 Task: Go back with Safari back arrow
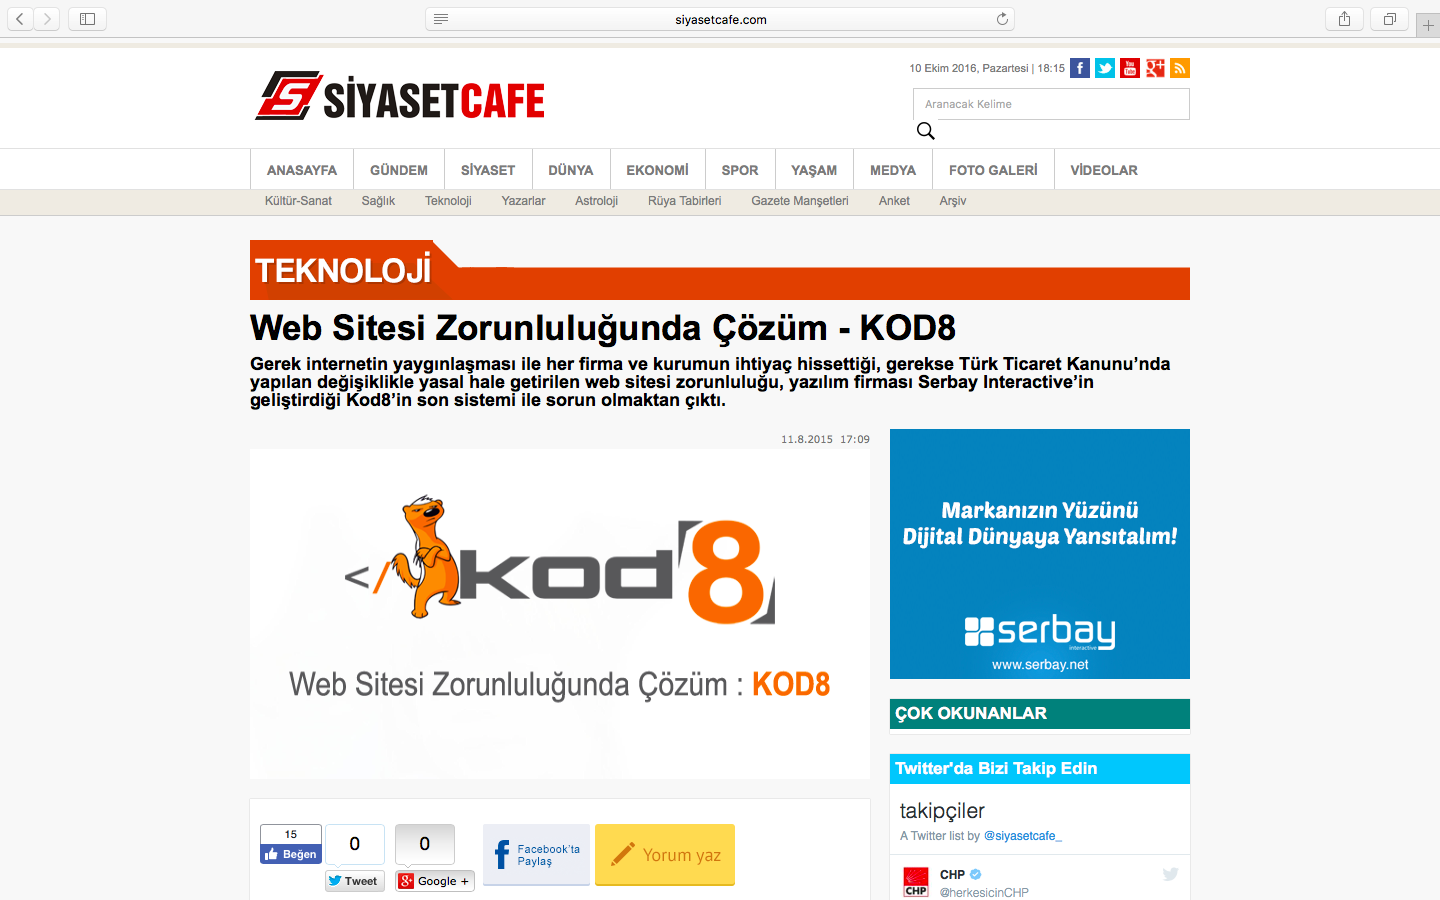(x=20, y=19)
